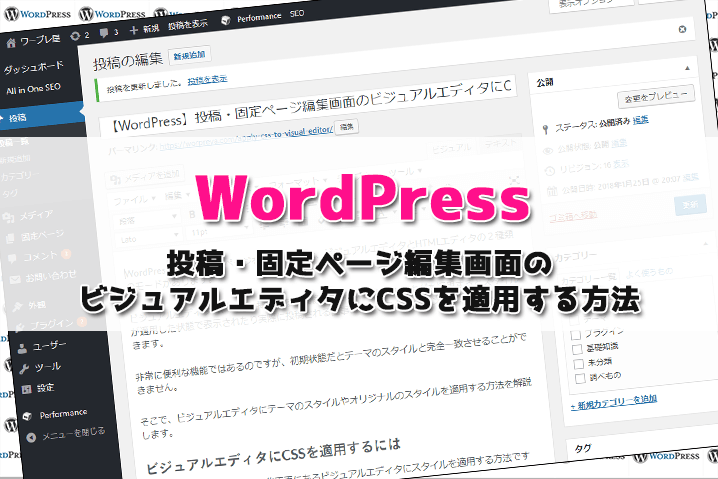
Task: Open メディア in the sidebar
Action: 28,215
